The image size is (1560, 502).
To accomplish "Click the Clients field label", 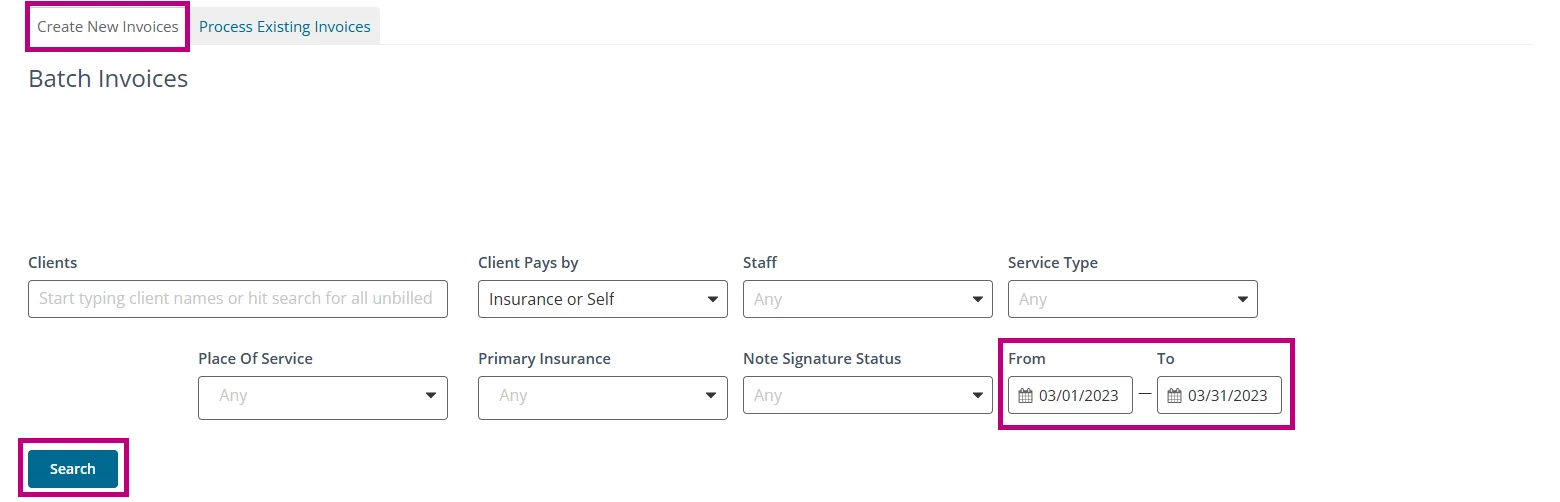I will (53, 263).
